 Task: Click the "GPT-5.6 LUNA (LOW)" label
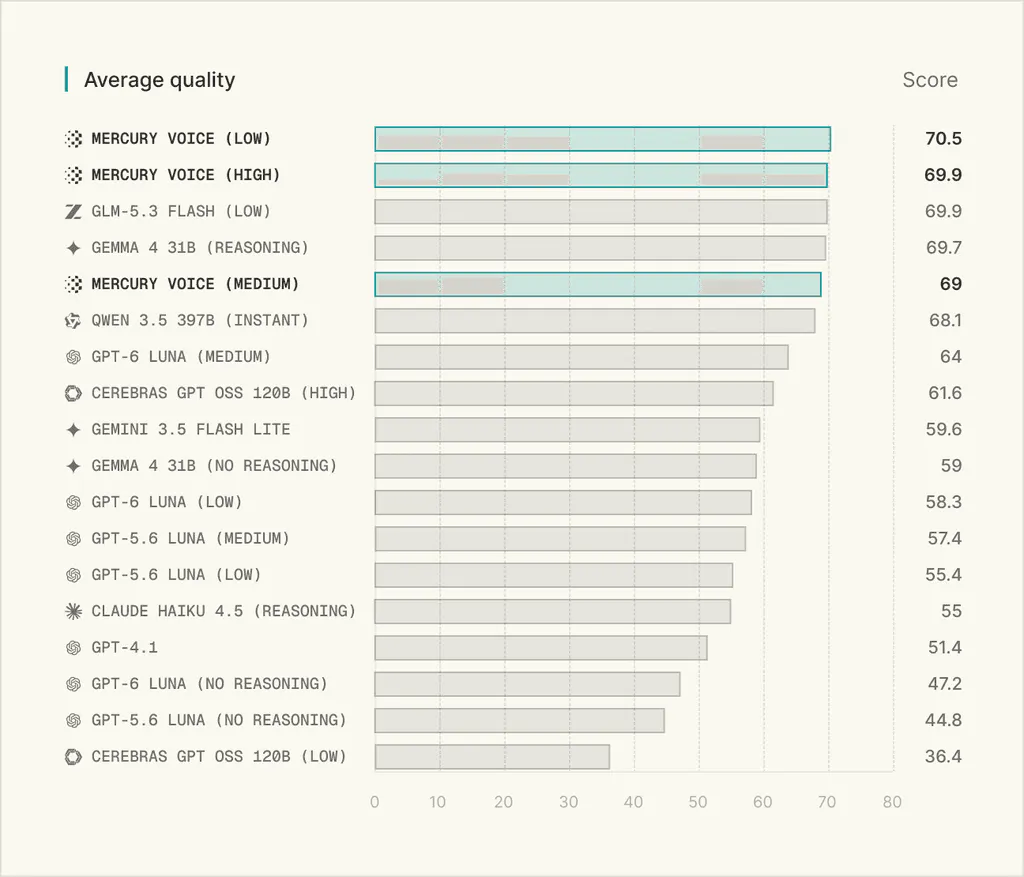tap(176, 575)
